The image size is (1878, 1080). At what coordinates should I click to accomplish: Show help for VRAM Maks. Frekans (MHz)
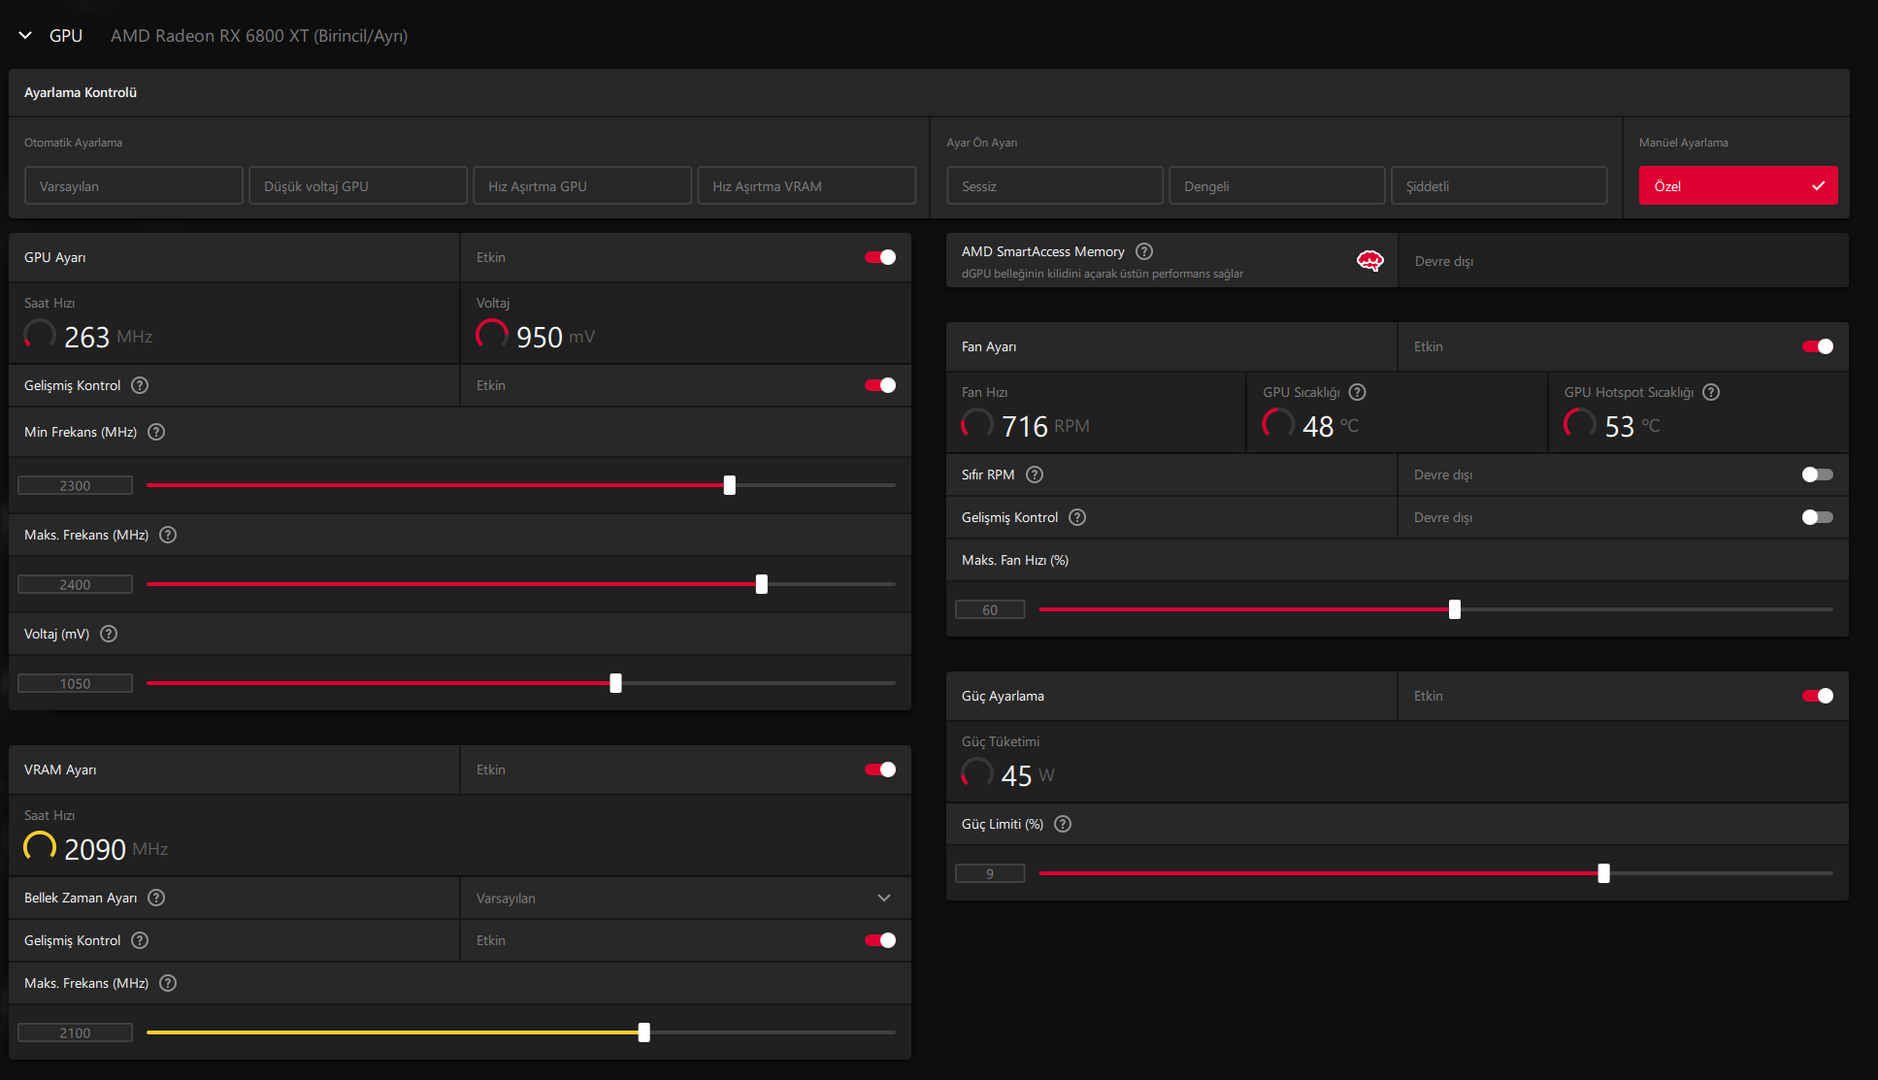pyautogui.click(x=168, y=983)
